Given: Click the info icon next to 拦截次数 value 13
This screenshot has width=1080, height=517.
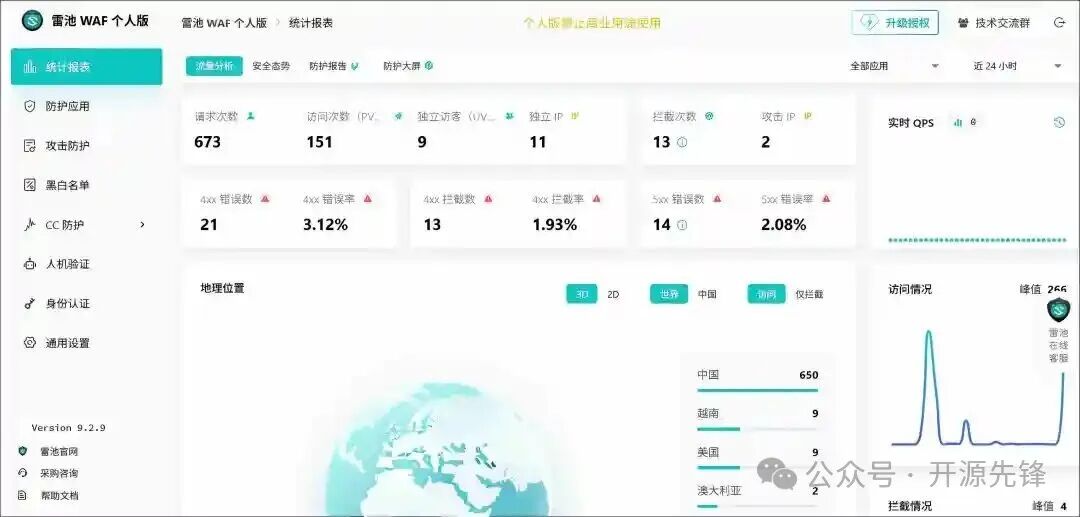Looking at the screenshot, I should tap(682, 143).
